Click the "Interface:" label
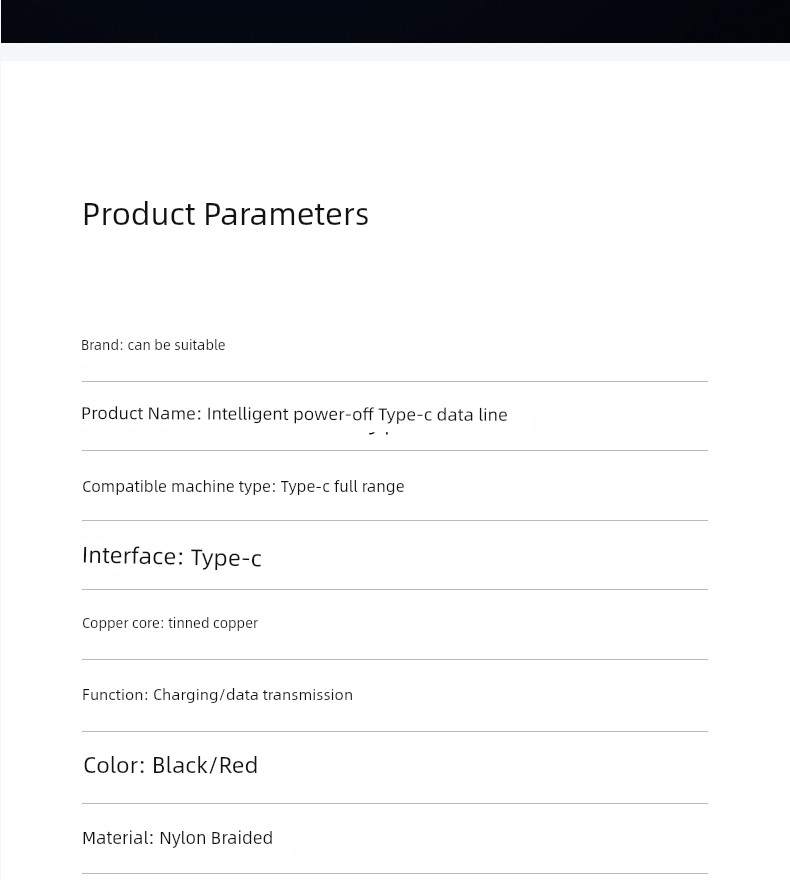This screenshot has height=880, width=790. 133,556
